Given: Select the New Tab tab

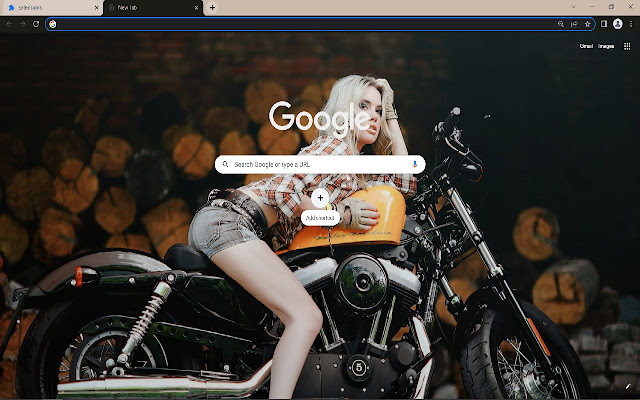Looking at the screenshot, I should click(x=153, y=8).
